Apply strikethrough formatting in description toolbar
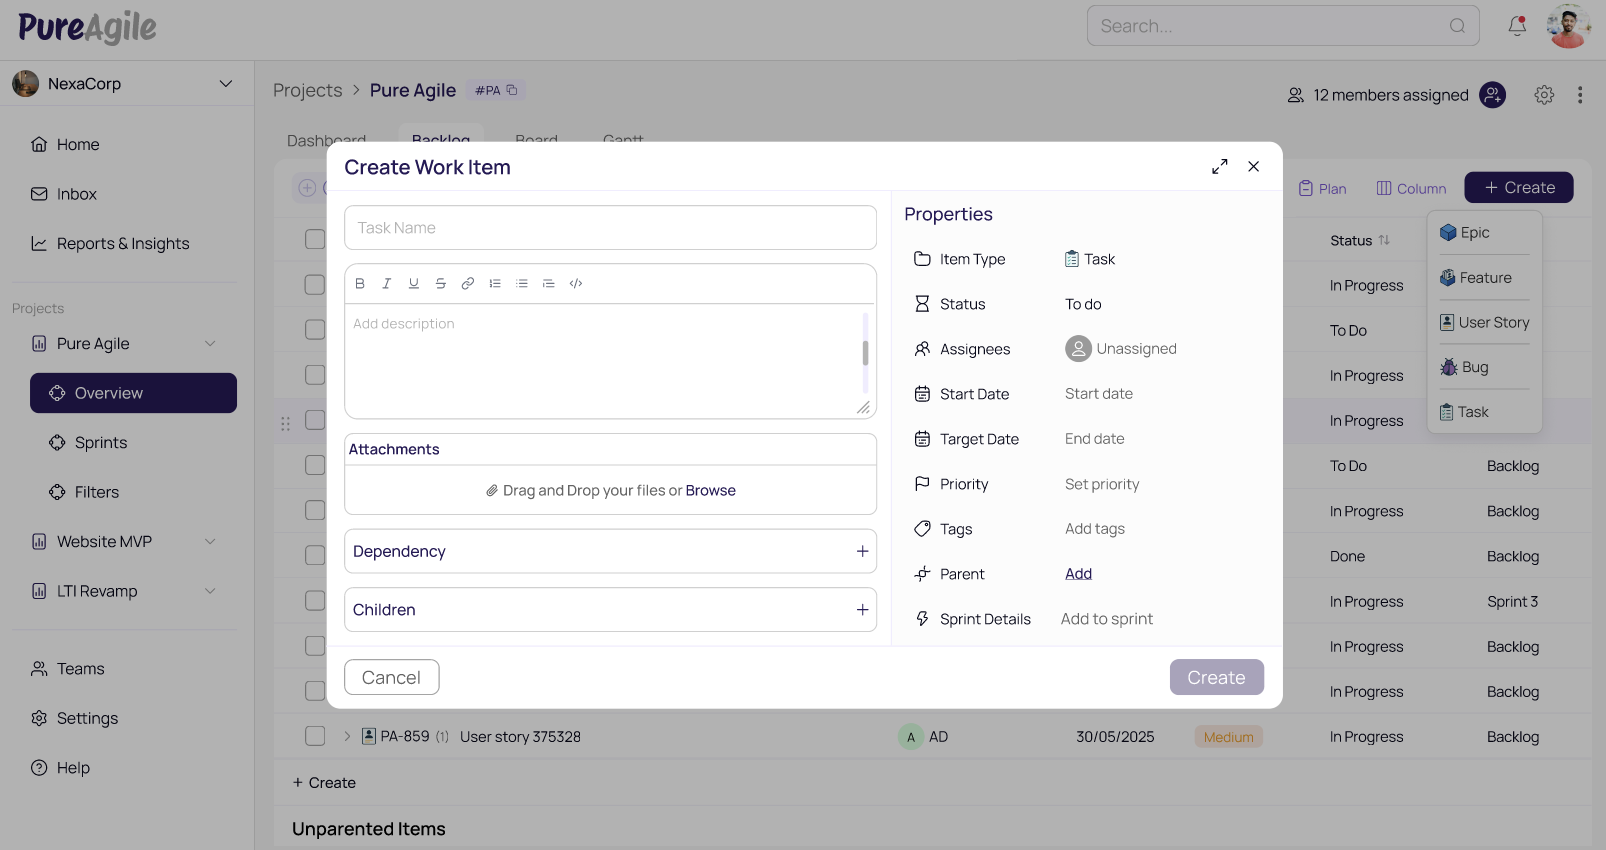This screenshot has width=1606, height=850. [441, 284]
